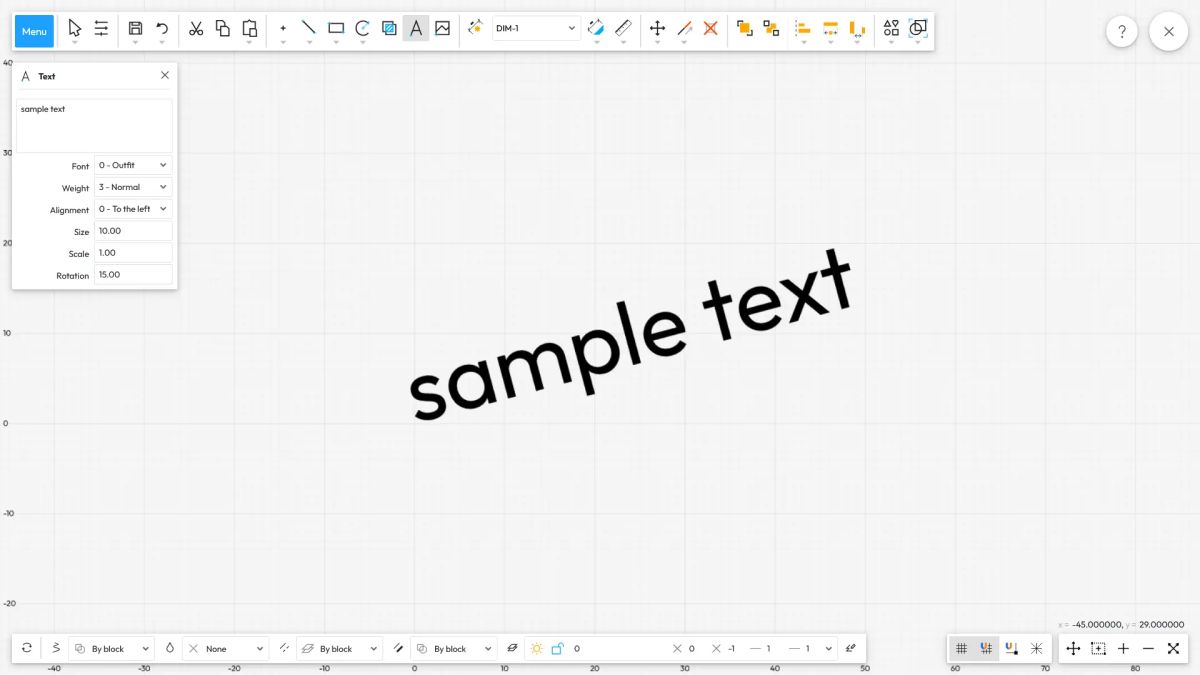This screenshot has width=1200, height=675.
Task: Toggle the grid display icon
Action: pyautogui.click(x=962, y=648)
